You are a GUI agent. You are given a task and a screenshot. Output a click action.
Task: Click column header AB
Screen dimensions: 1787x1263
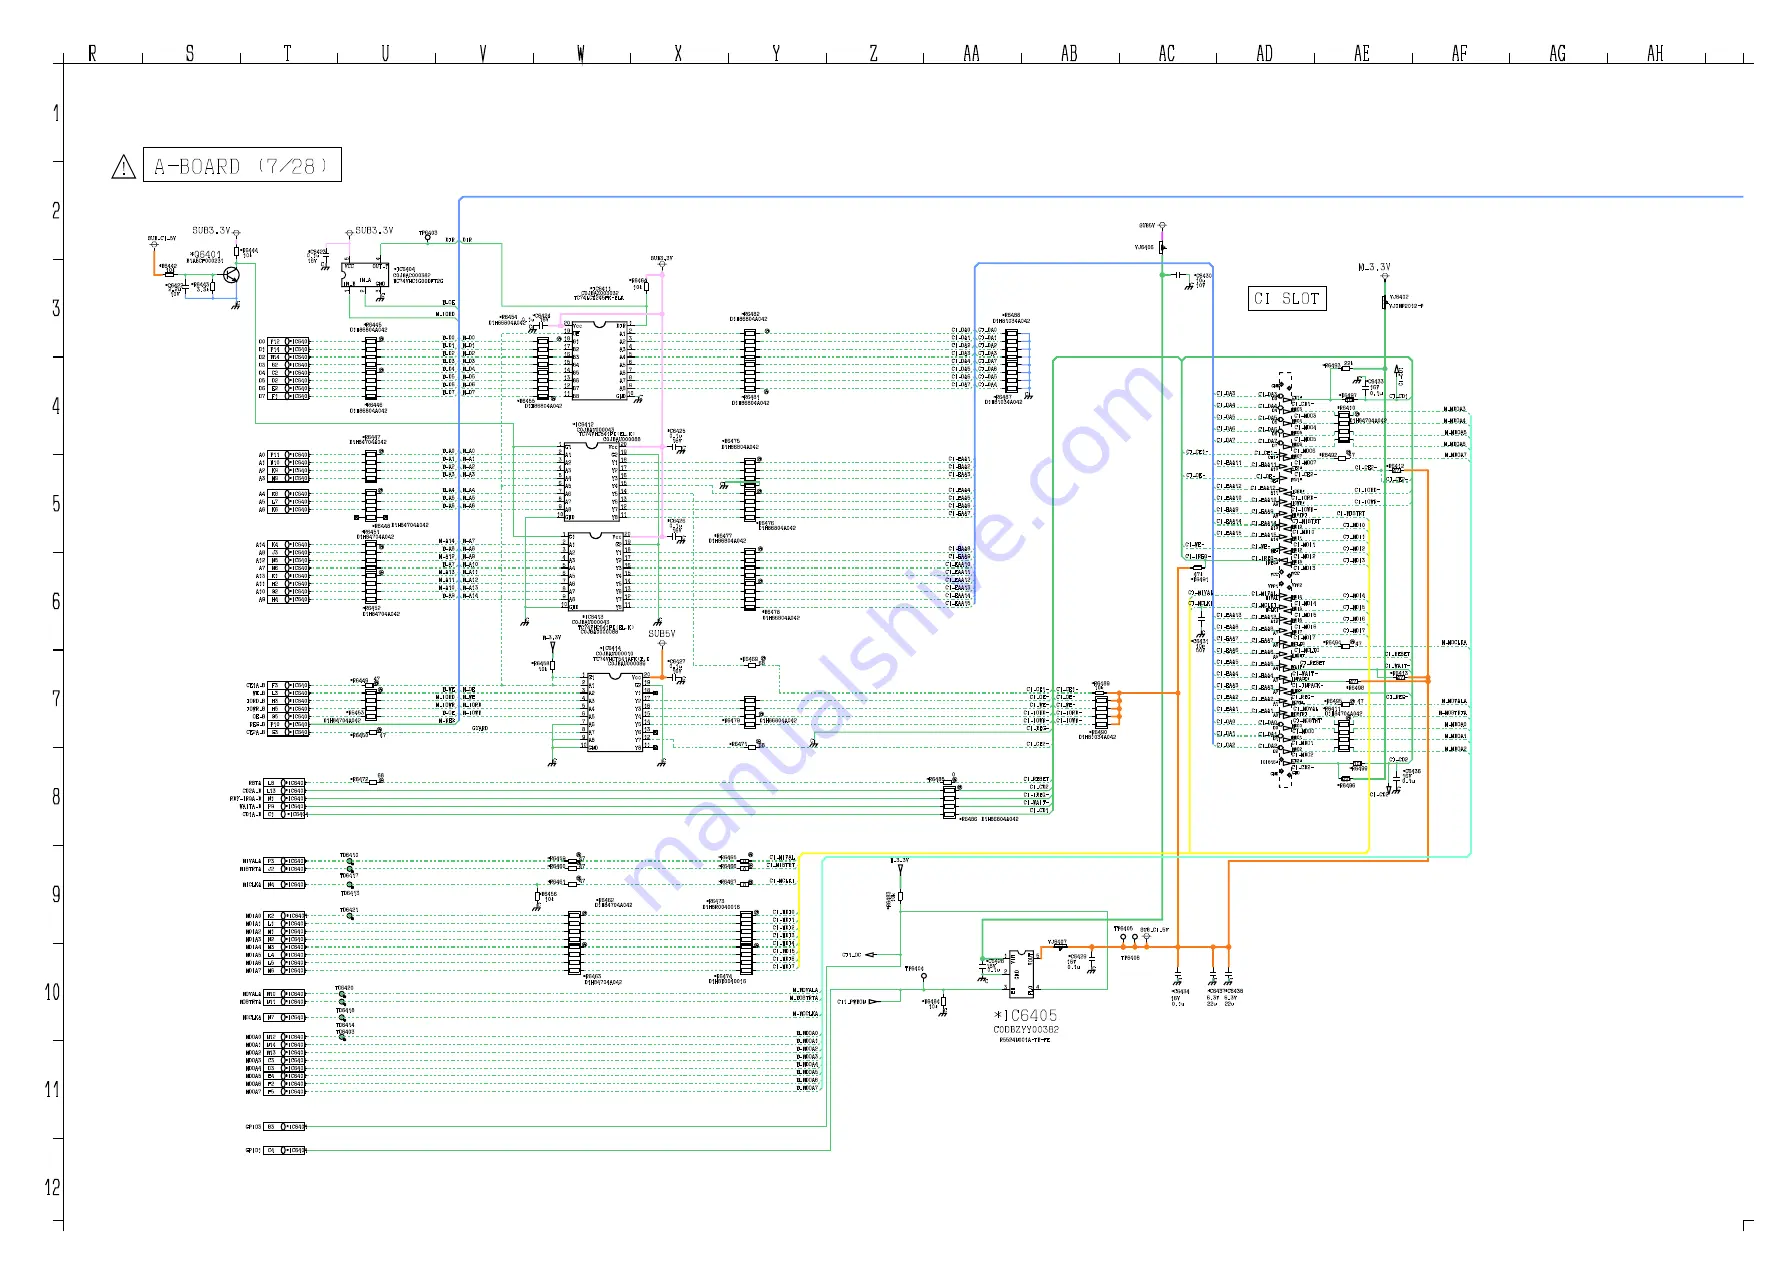point(1069,54)
